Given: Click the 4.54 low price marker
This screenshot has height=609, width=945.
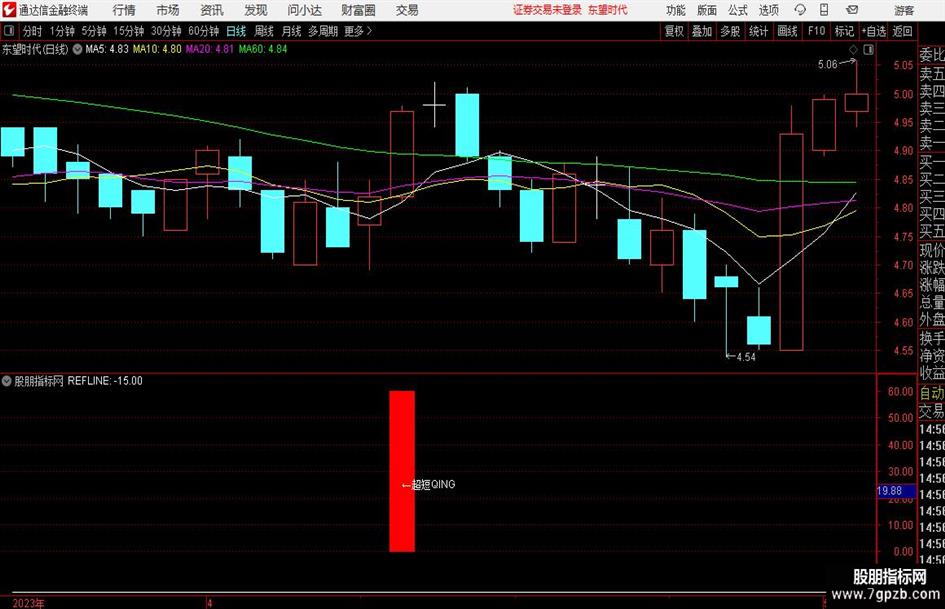Looking at the screenshot, I should 746,357.
